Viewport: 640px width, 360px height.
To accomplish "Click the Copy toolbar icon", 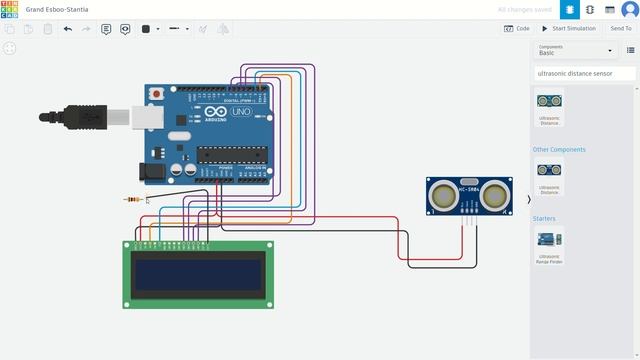I will pos(10,29).
